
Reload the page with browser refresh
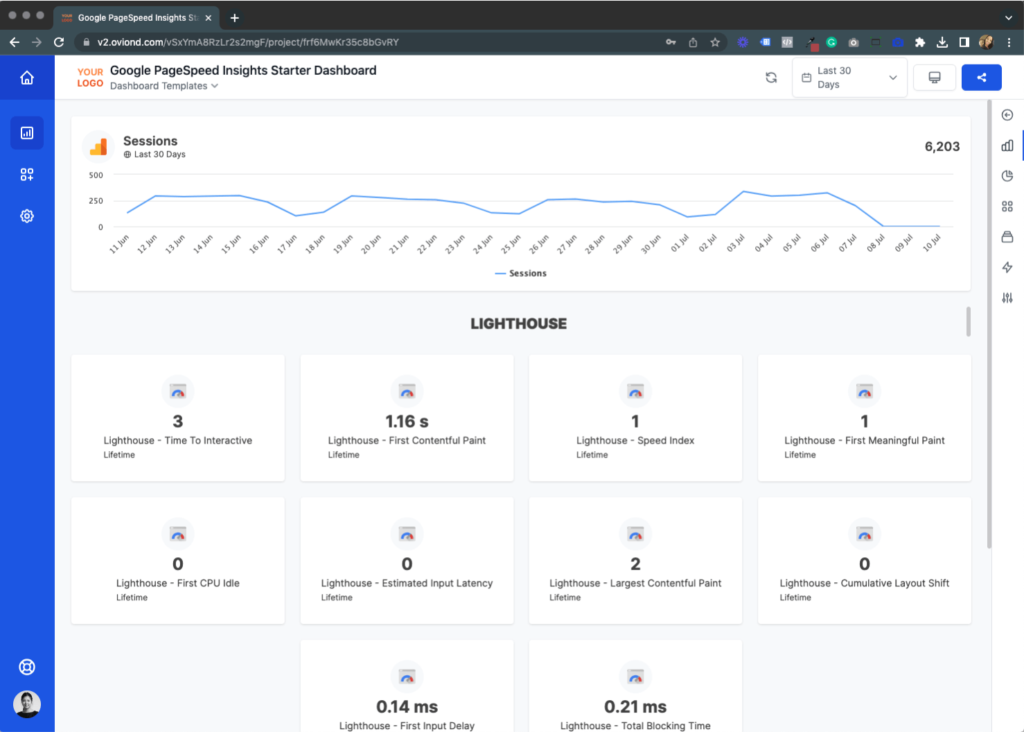(x=59, y=42)
